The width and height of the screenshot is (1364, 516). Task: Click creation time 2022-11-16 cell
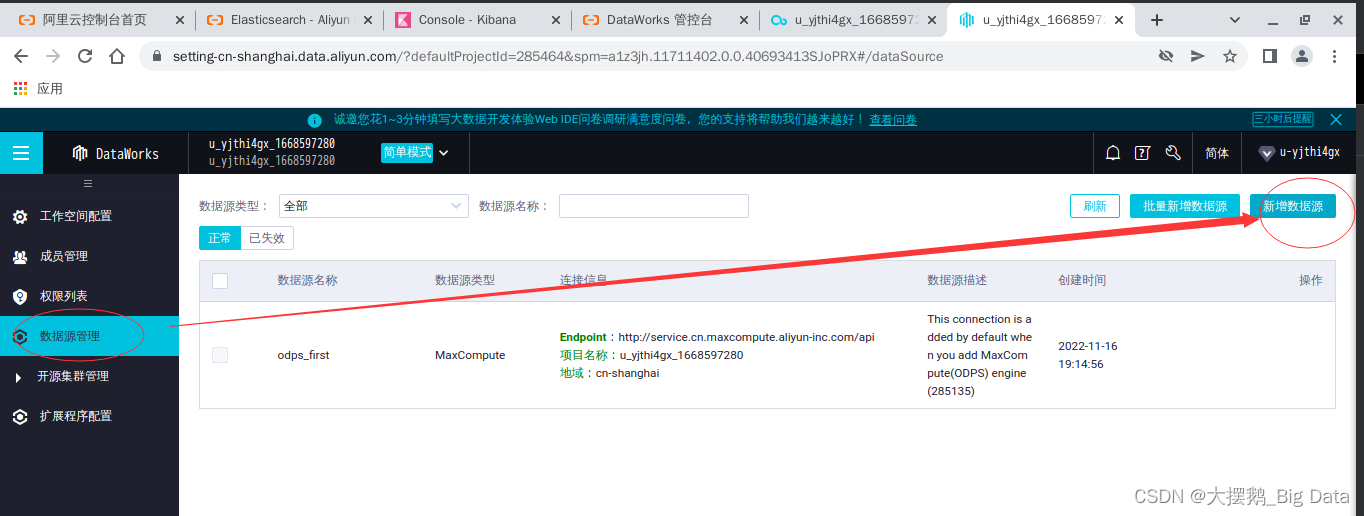1088,355
